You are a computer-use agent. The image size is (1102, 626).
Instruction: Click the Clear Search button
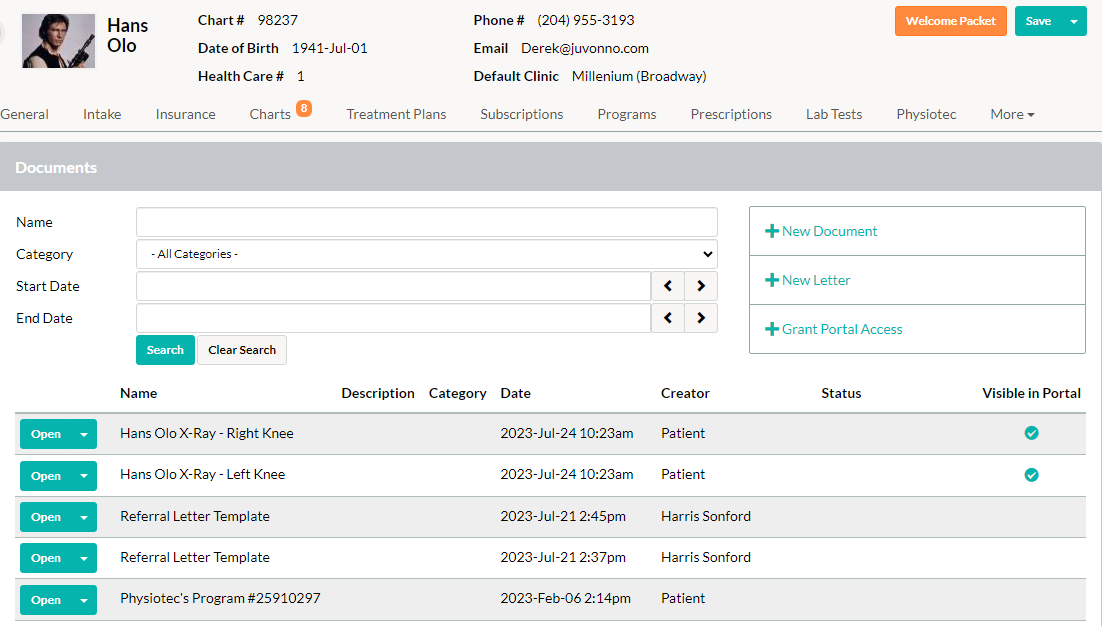[x=241, y=350]
